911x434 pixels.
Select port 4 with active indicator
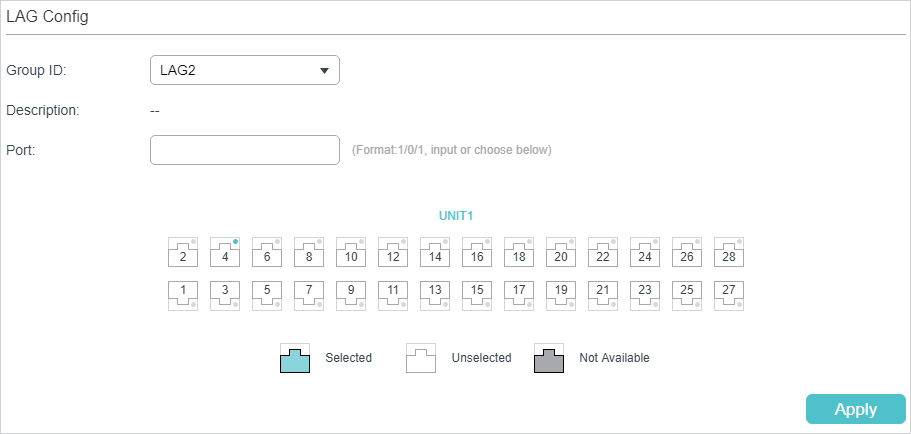225,252
